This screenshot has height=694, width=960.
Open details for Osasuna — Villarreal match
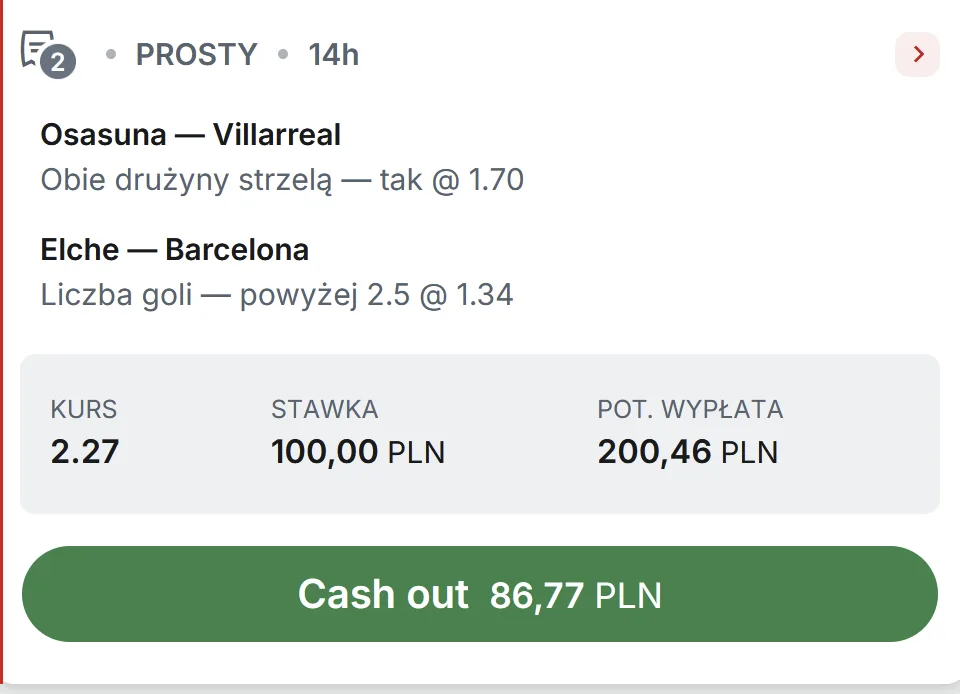(x=190, y=134)
